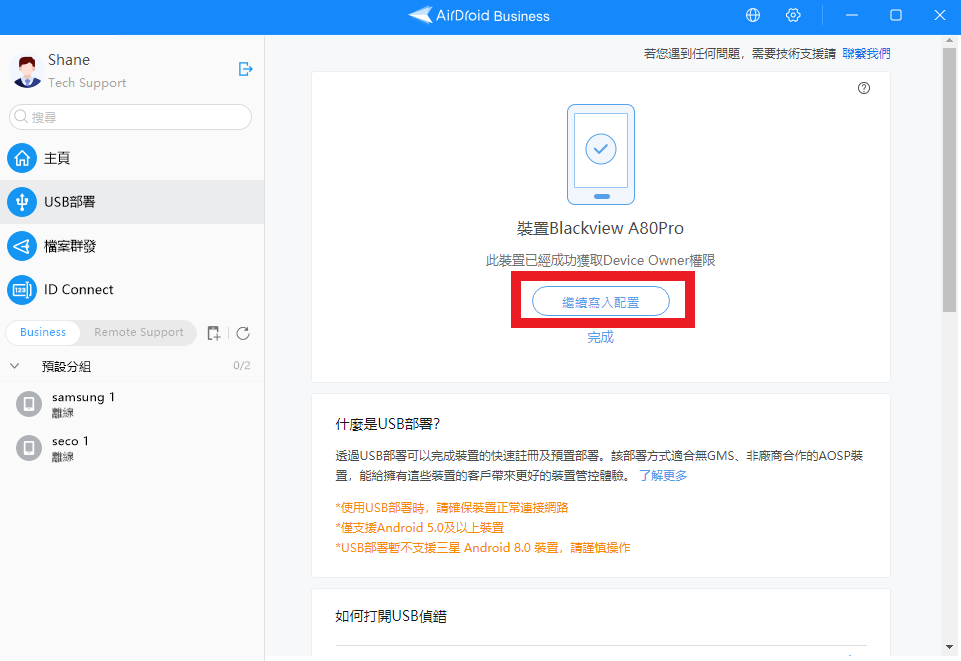Open the 主頁 menu item
961x661 pixels.
pyautogui.click(x=132, y=158)
